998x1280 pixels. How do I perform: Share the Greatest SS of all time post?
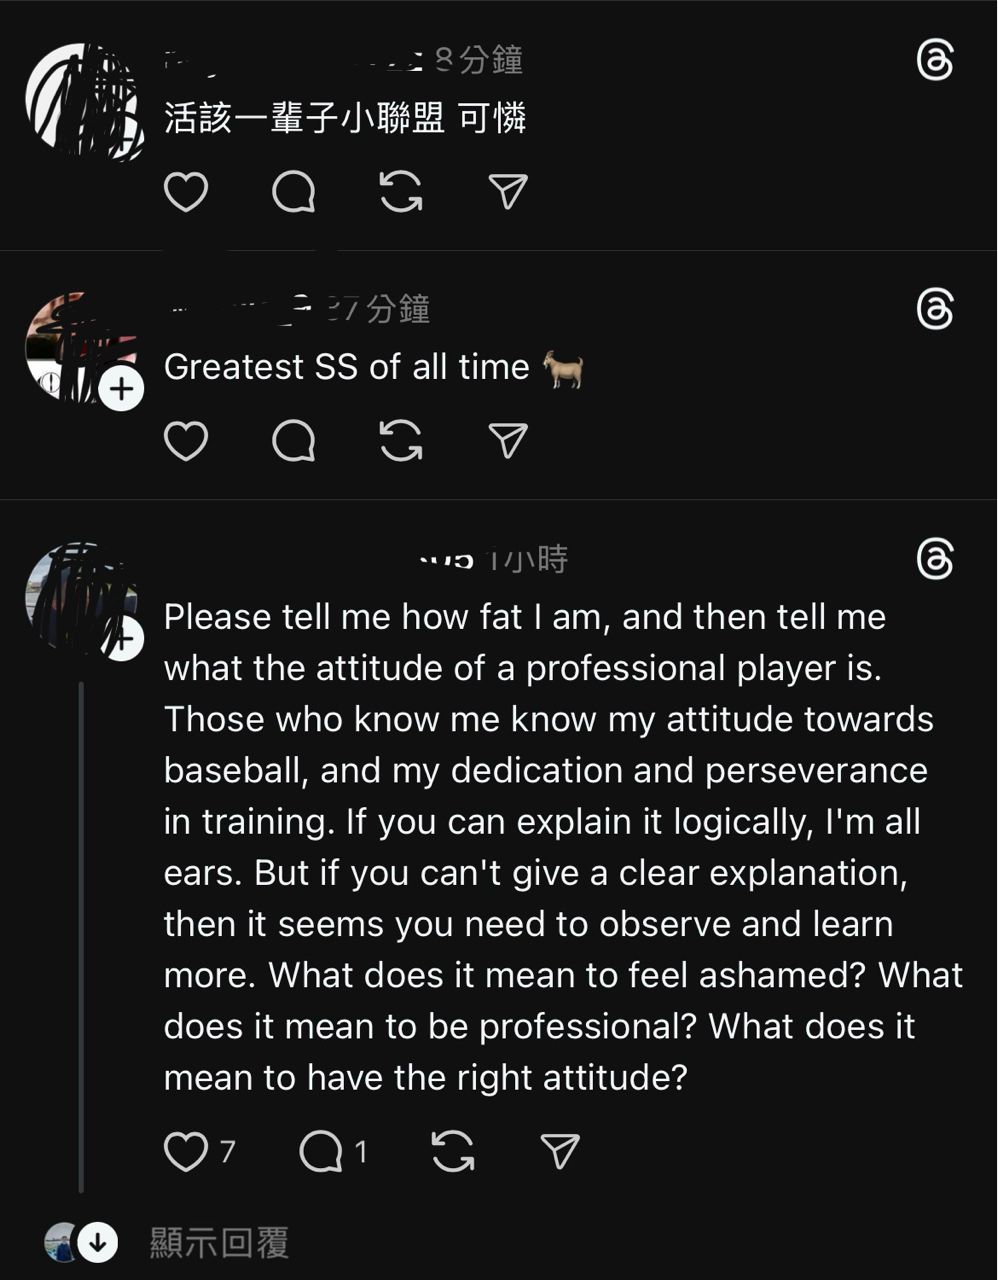(508, 441)
